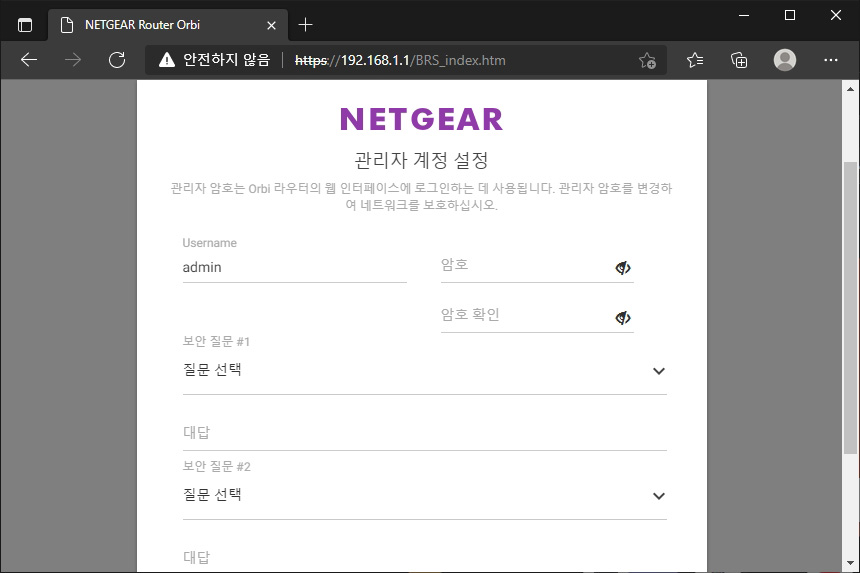Screen dimensions: 860x573
Task: Open the not secure warning indicator
Action: 214,60
